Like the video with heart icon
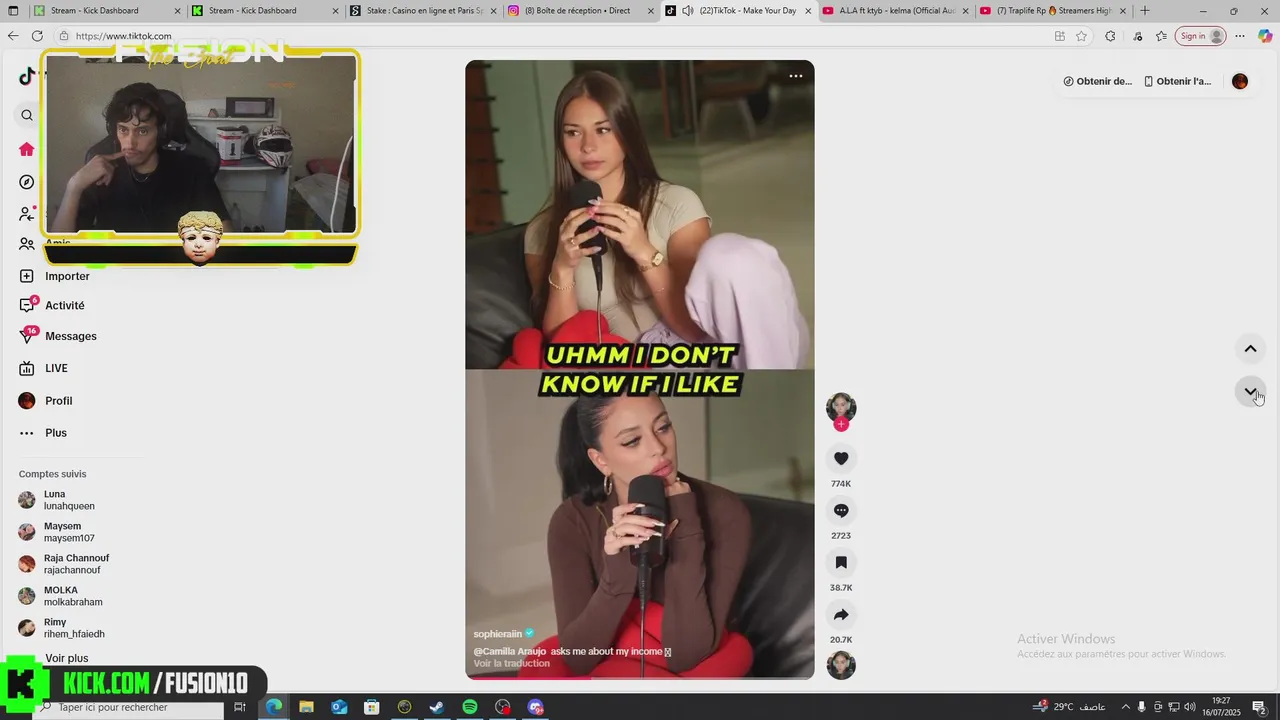 841,458
